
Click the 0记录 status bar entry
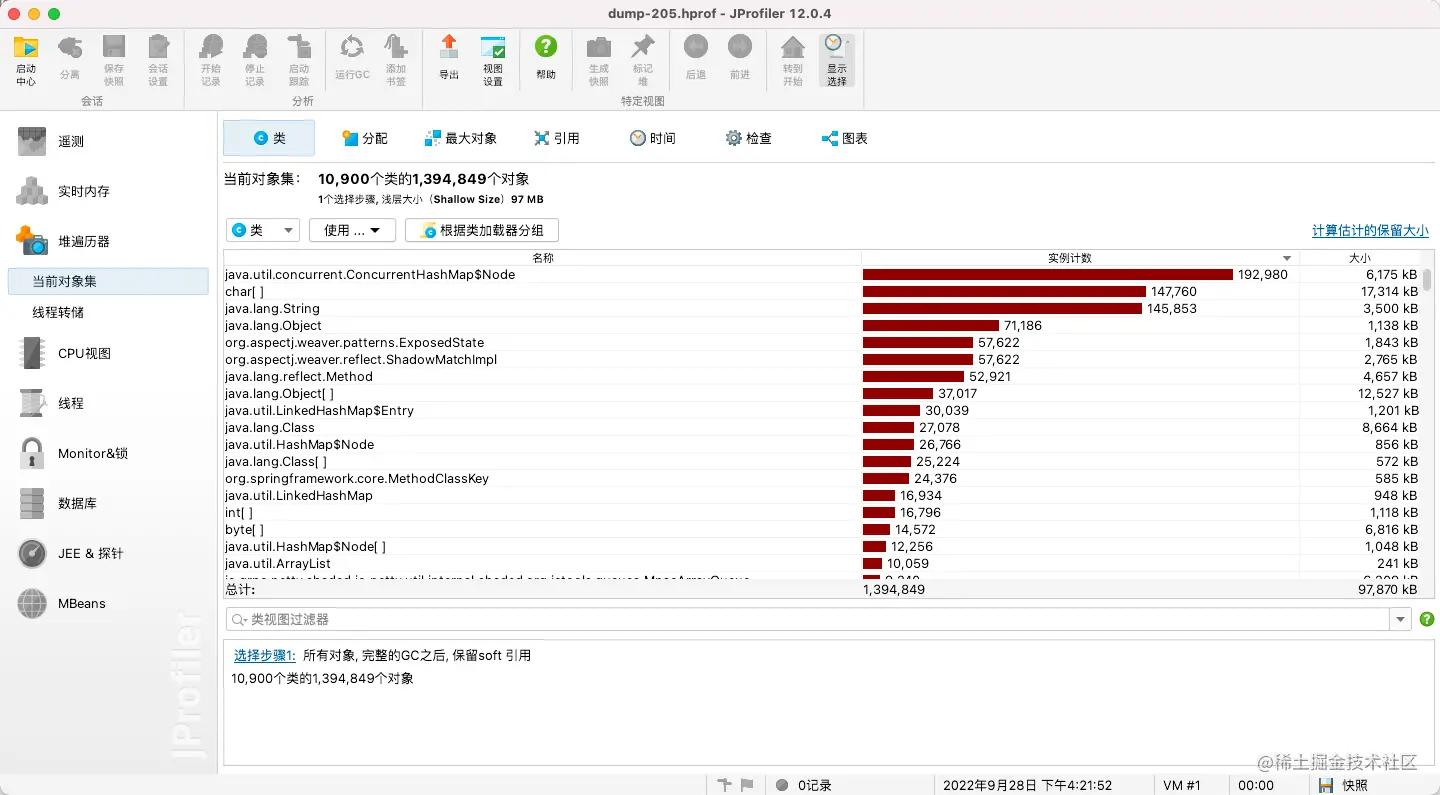[x=804, y=785]
